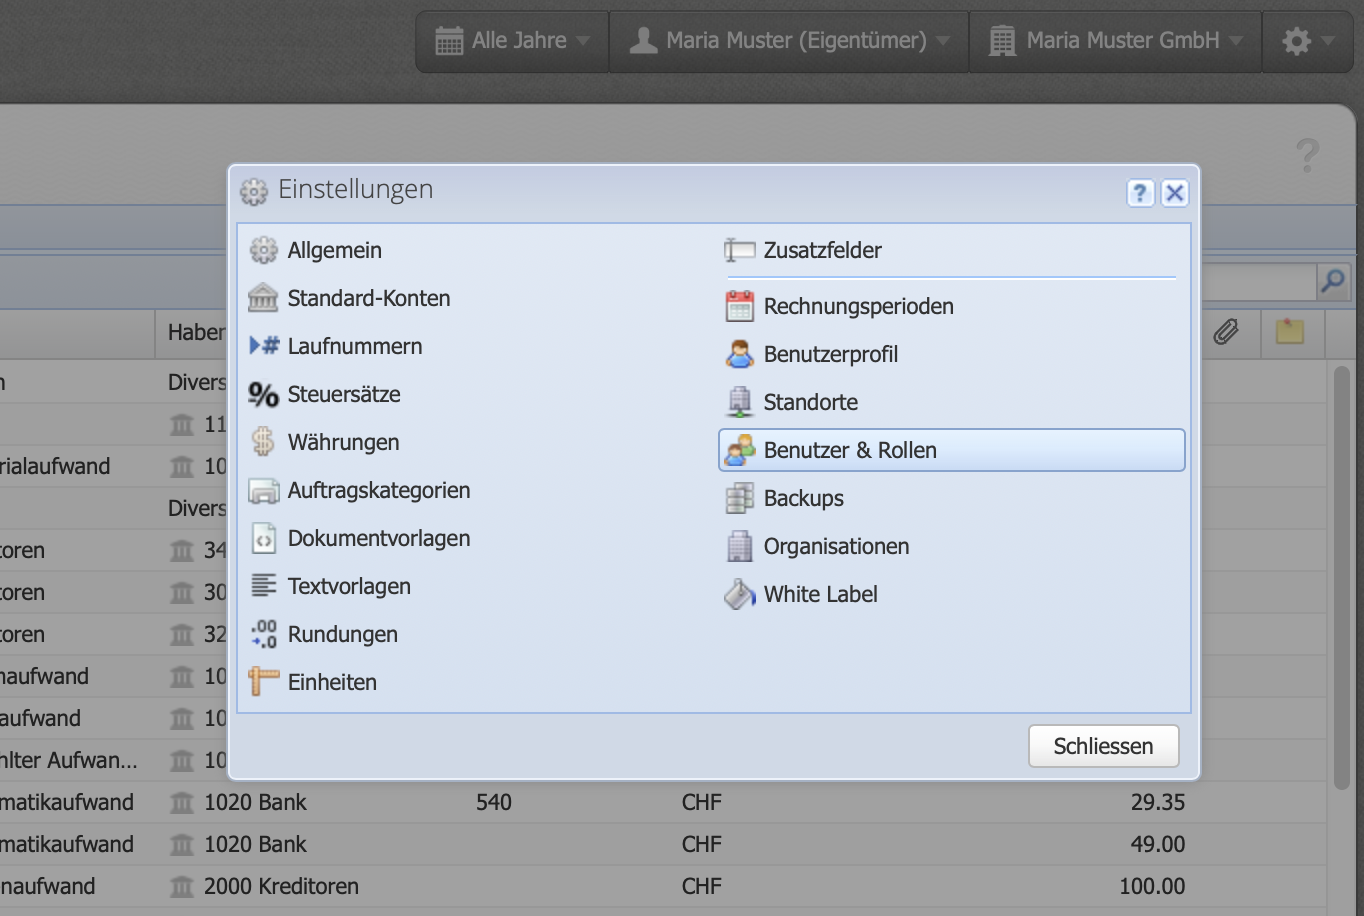The image size is (1364, 916).
Task: Expand the Alle Jahre dropdown
Action: point(511,41)
